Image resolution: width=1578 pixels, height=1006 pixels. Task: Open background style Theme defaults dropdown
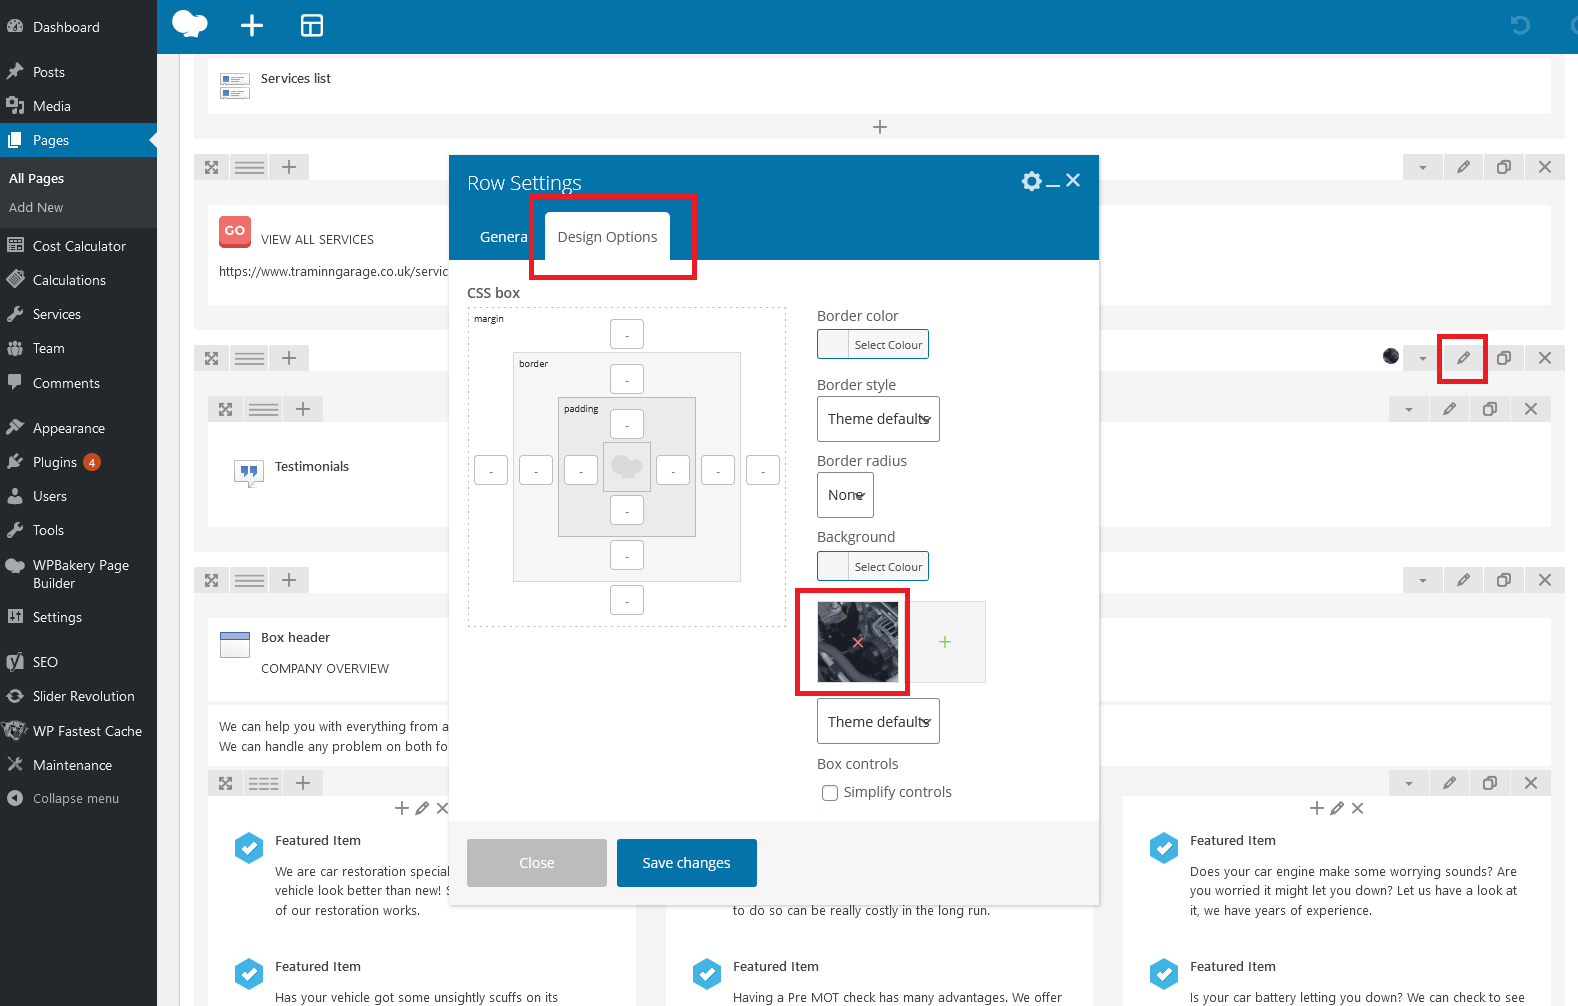[x=878, y=722]
